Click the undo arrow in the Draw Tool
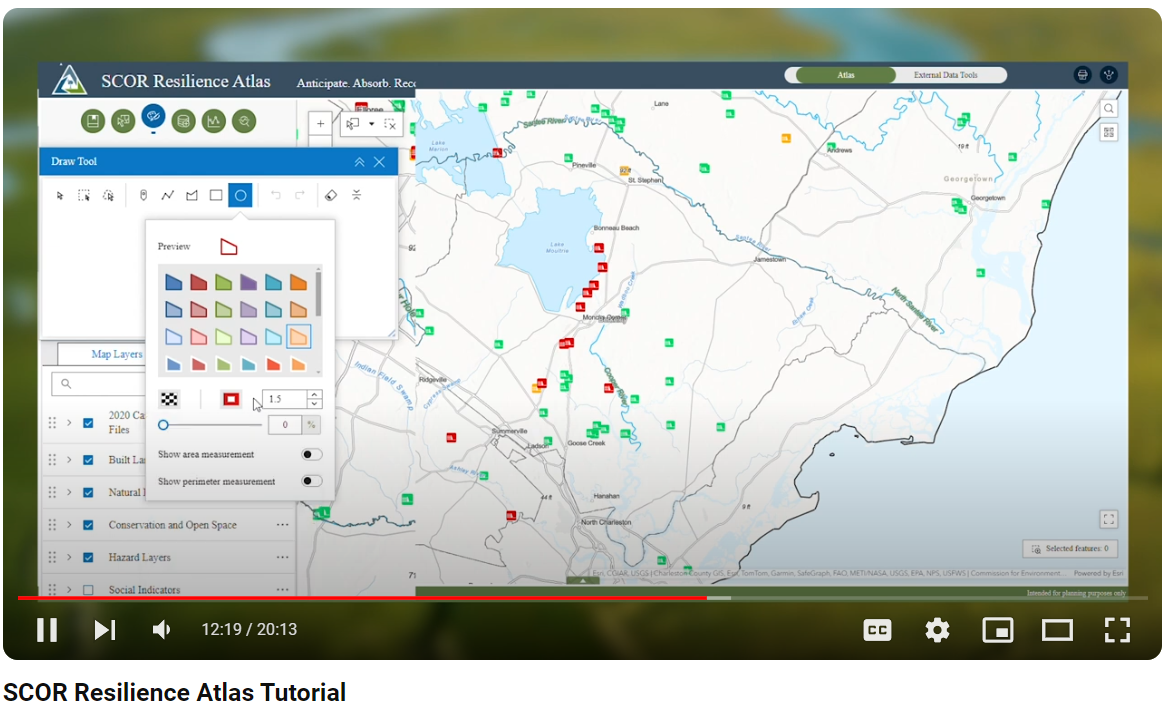Screen dimensions: 1167x708 (275, 195)
